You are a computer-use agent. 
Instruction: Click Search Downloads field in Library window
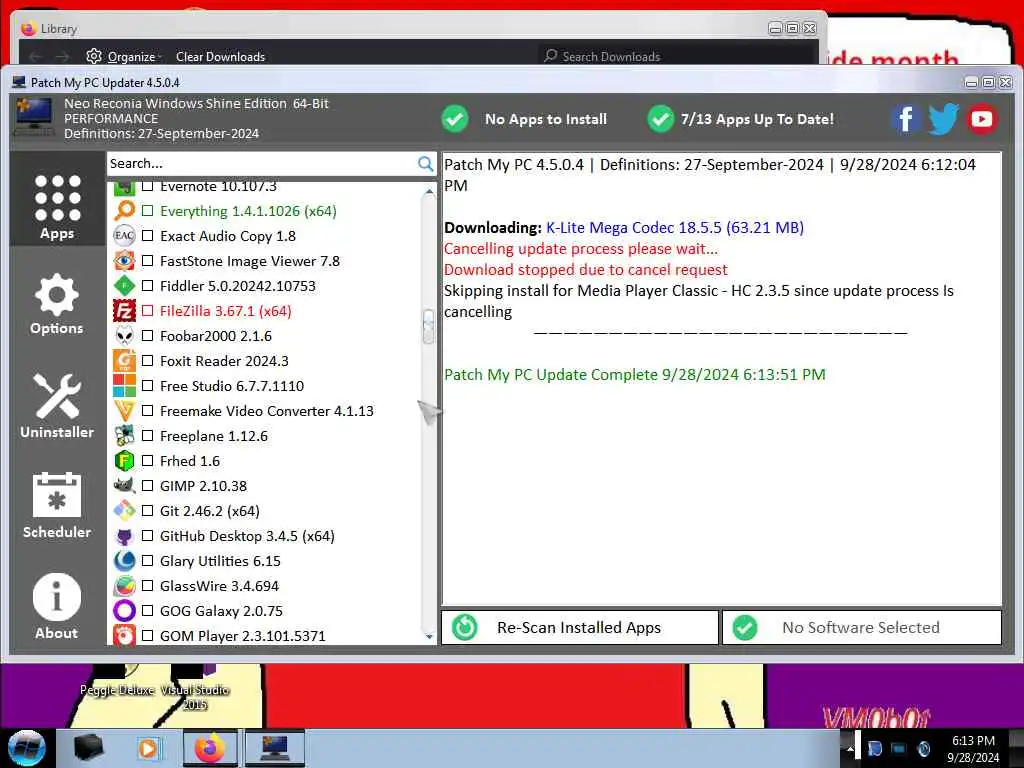pos(676,57)
